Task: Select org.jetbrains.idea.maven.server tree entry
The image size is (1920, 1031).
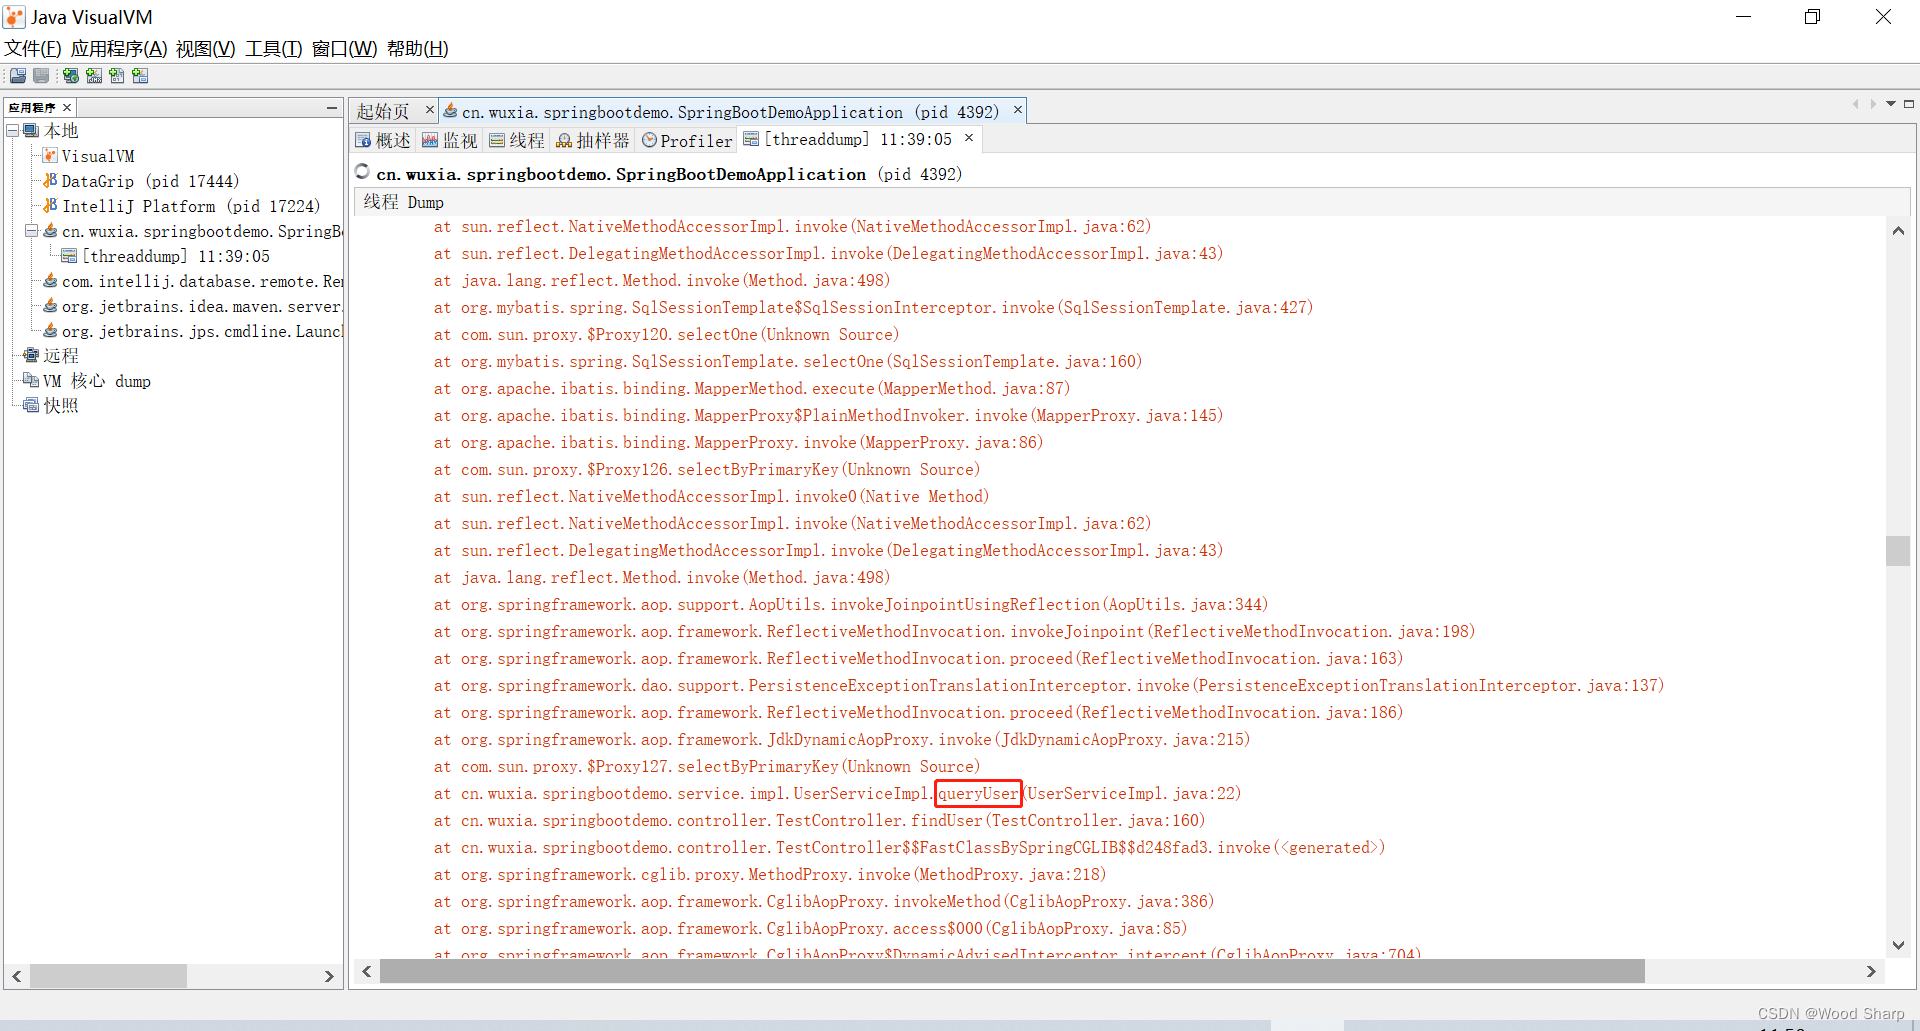Action: click(202, 306)
